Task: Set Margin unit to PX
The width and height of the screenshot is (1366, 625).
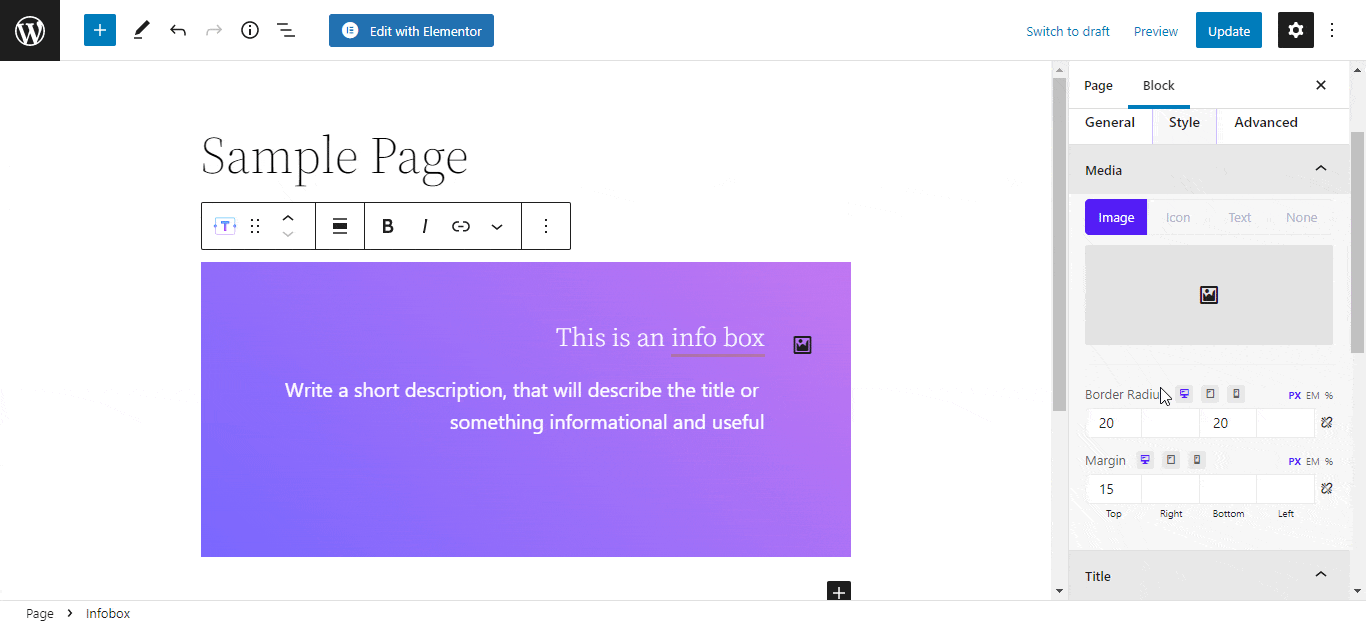Action: coord(1295,461)
